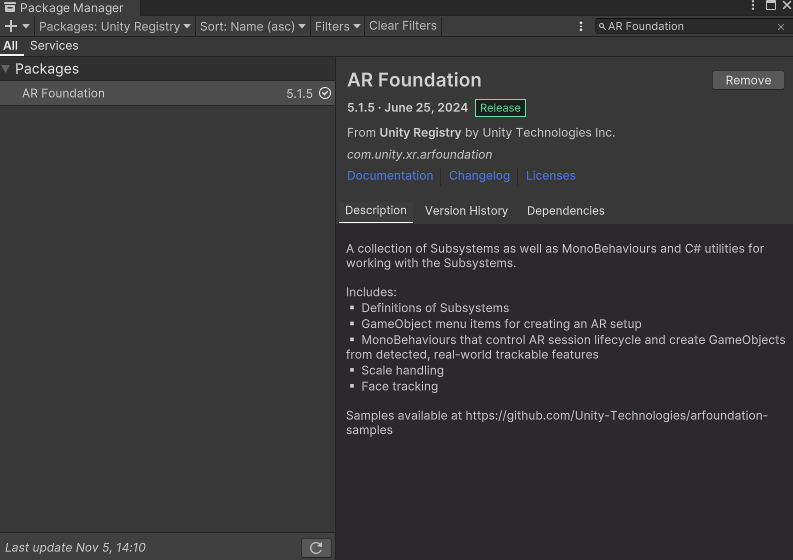This screenshot has height=560, width=793.
Task: Switch to the Dependencies tab
Action: click(x=565, y=210)
